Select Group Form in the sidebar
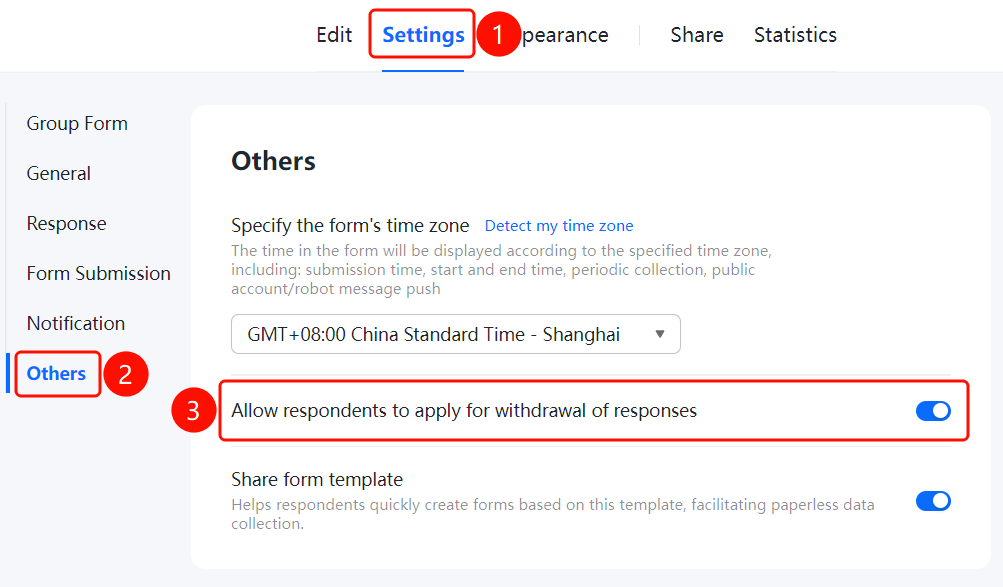 (x=77, y=123)
